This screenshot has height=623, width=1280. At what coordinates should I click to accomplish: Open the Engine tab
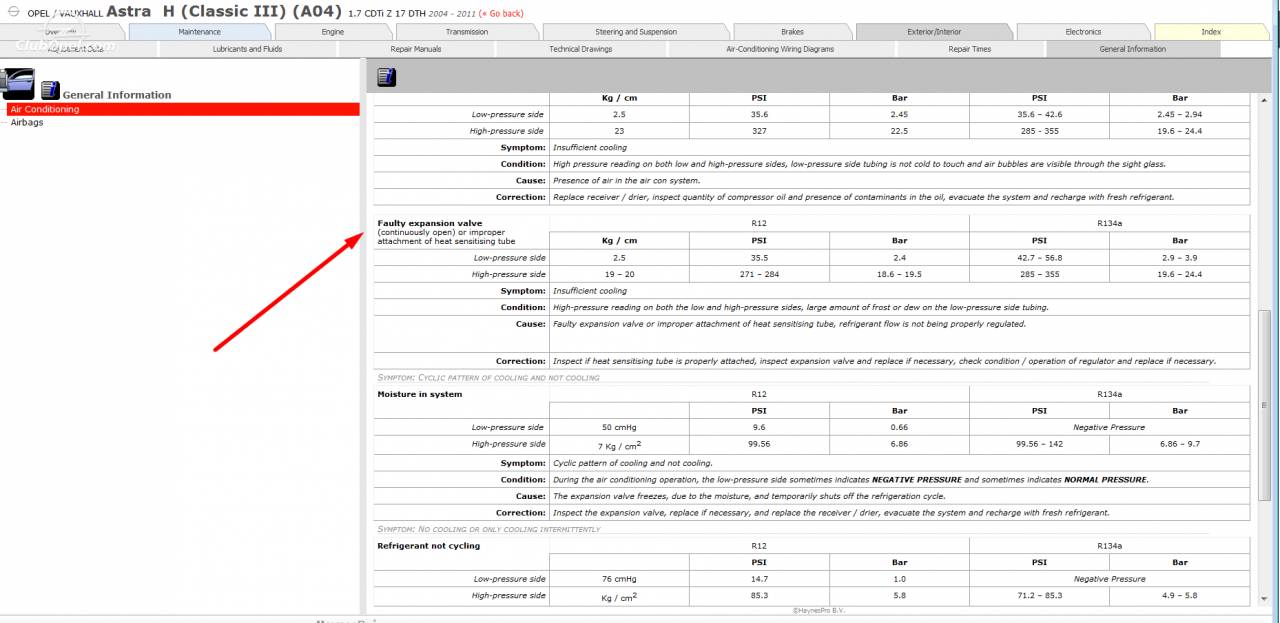click(x=333, y=32)
